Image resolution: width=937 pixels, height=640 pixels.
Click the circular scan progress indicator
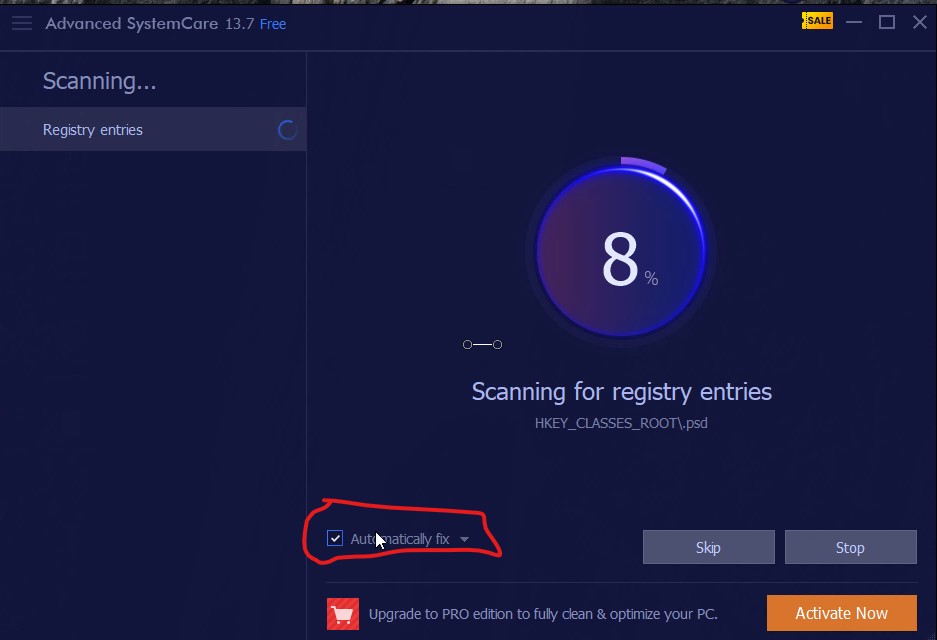[x=621, y=251]
